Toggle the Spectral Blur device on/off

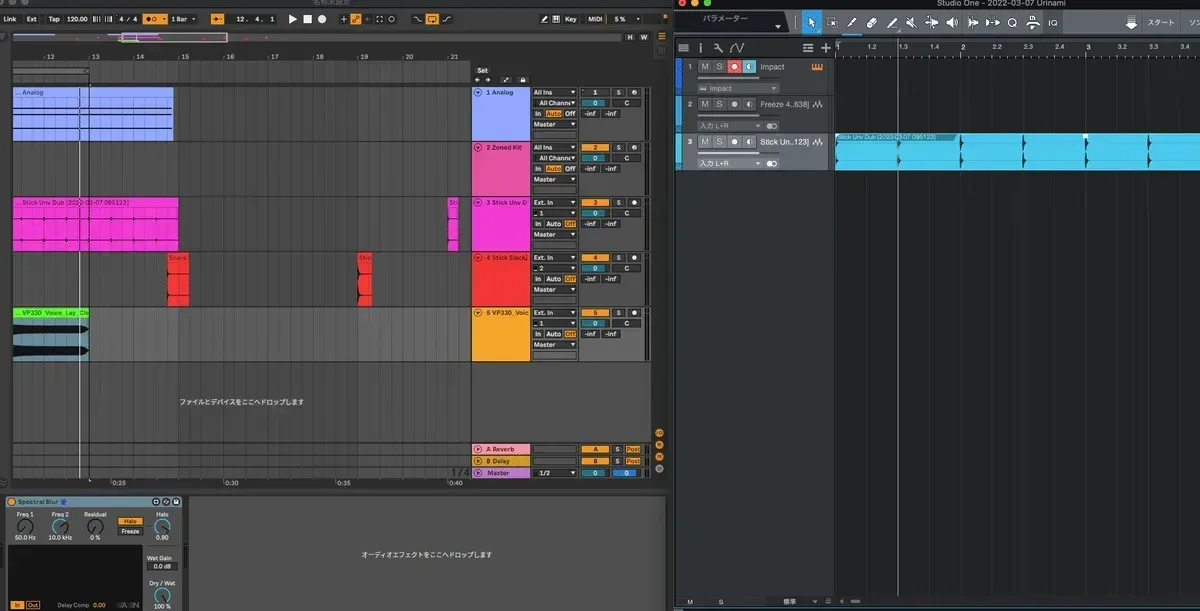click(11, 502)
